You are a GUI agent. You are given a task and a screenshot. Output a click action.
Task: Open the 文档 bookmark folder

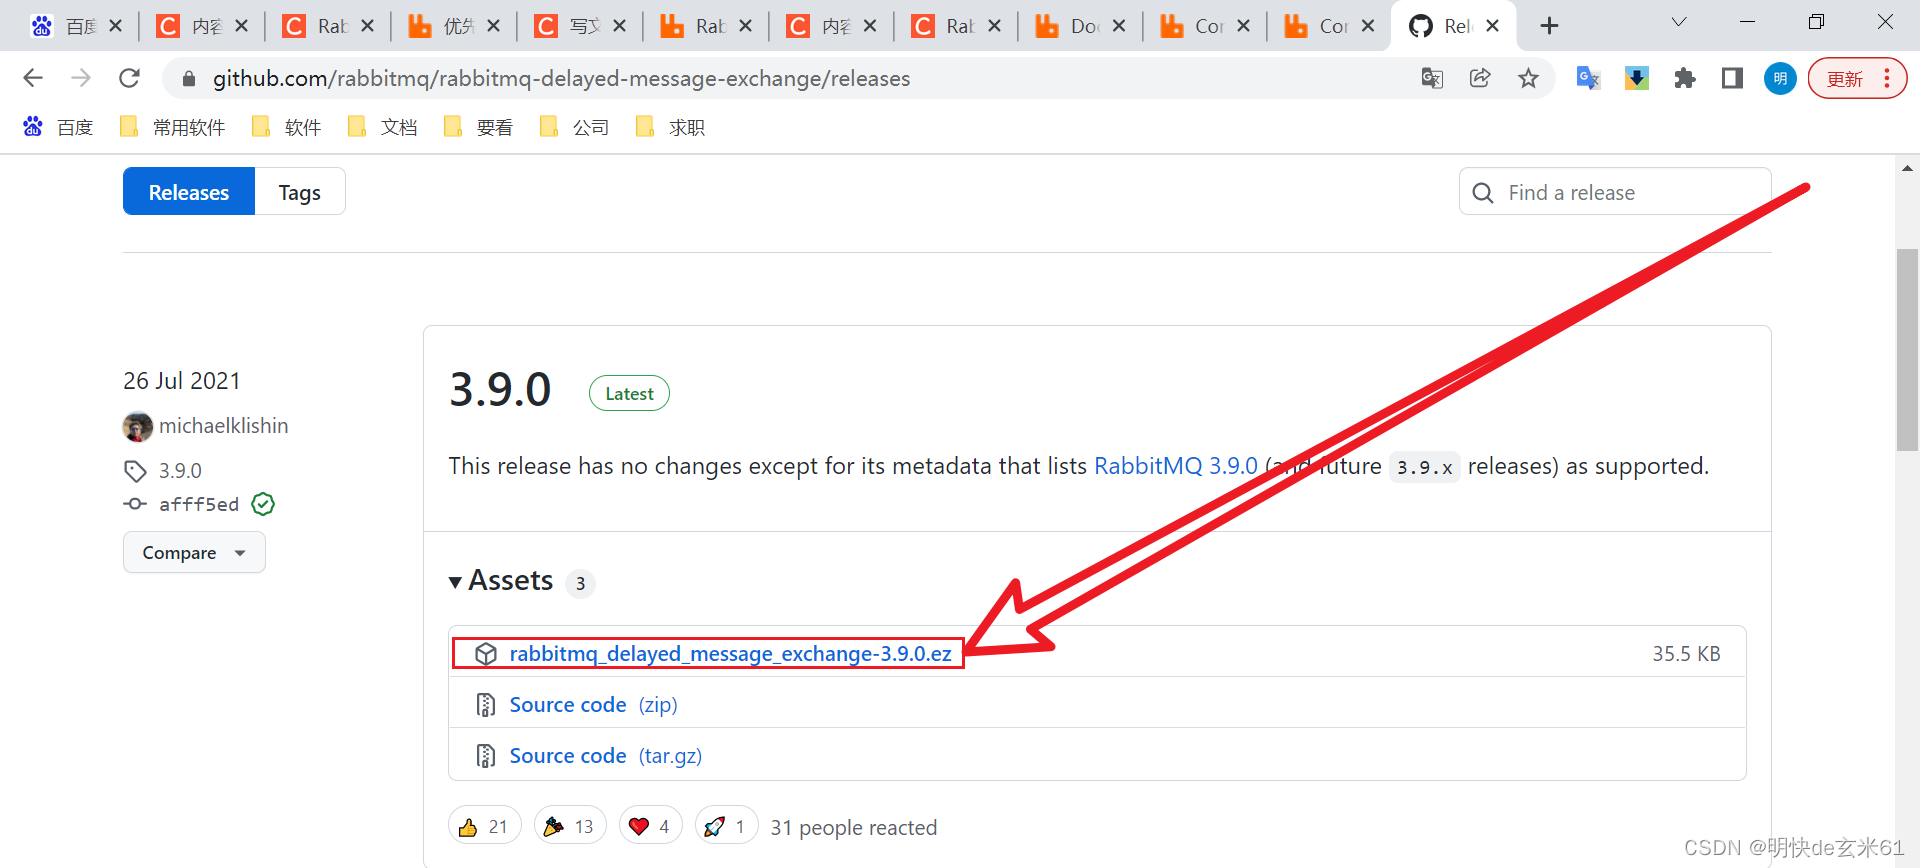tap(383, 127)
